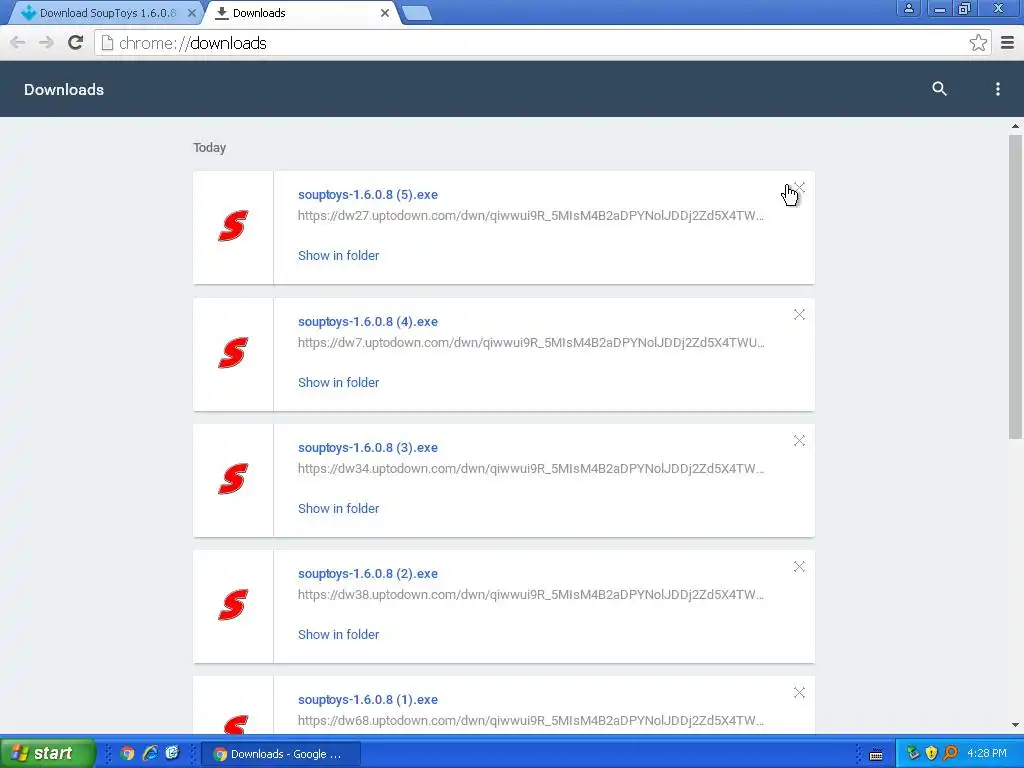The width and height of the screenshot is (1024, 768).
Task: Click the scrollbar up arrow
Action: [x=1015, y=126]
